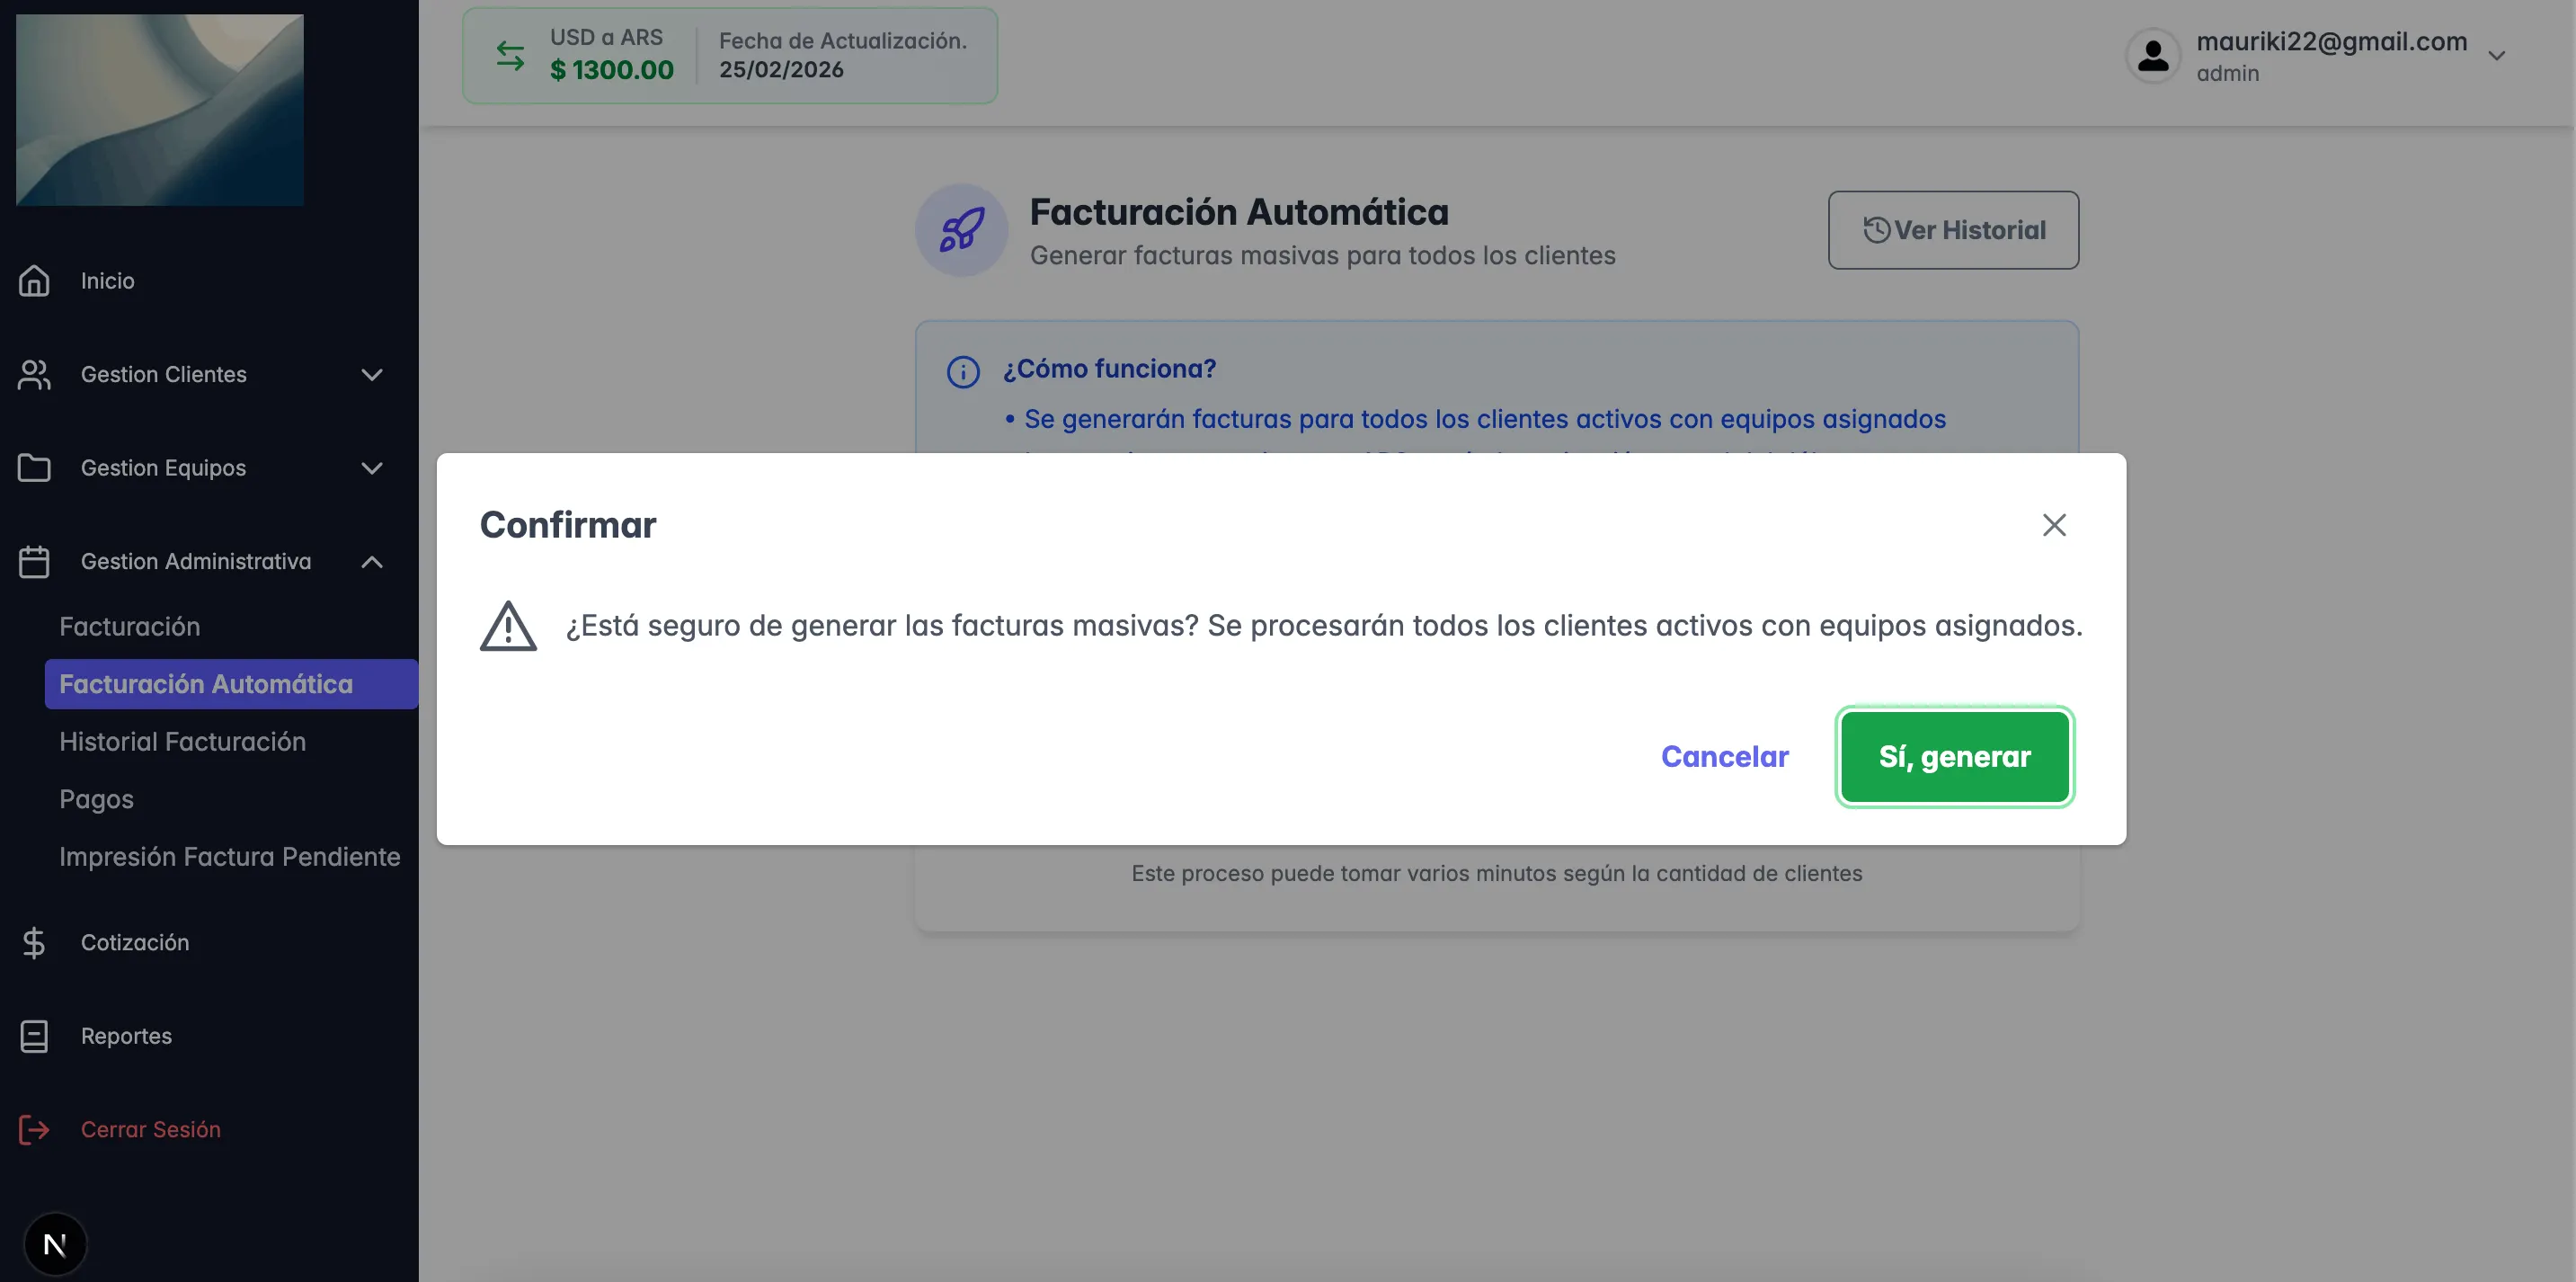Click the Inicio home icon
Image resolution: width=2576 pixels, height=1282 pixels.
(34, 281)
